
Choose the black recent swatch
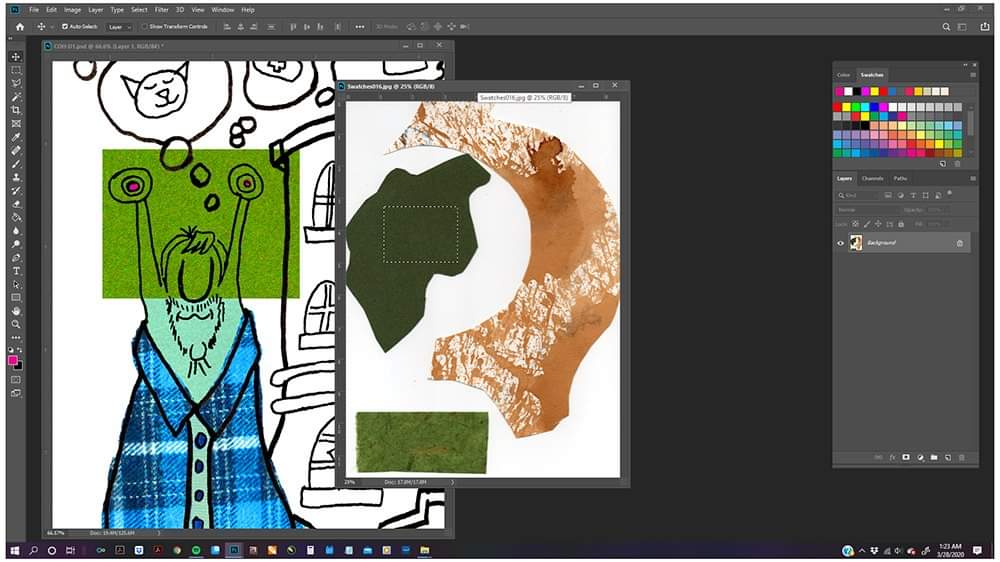coord(857,92)
